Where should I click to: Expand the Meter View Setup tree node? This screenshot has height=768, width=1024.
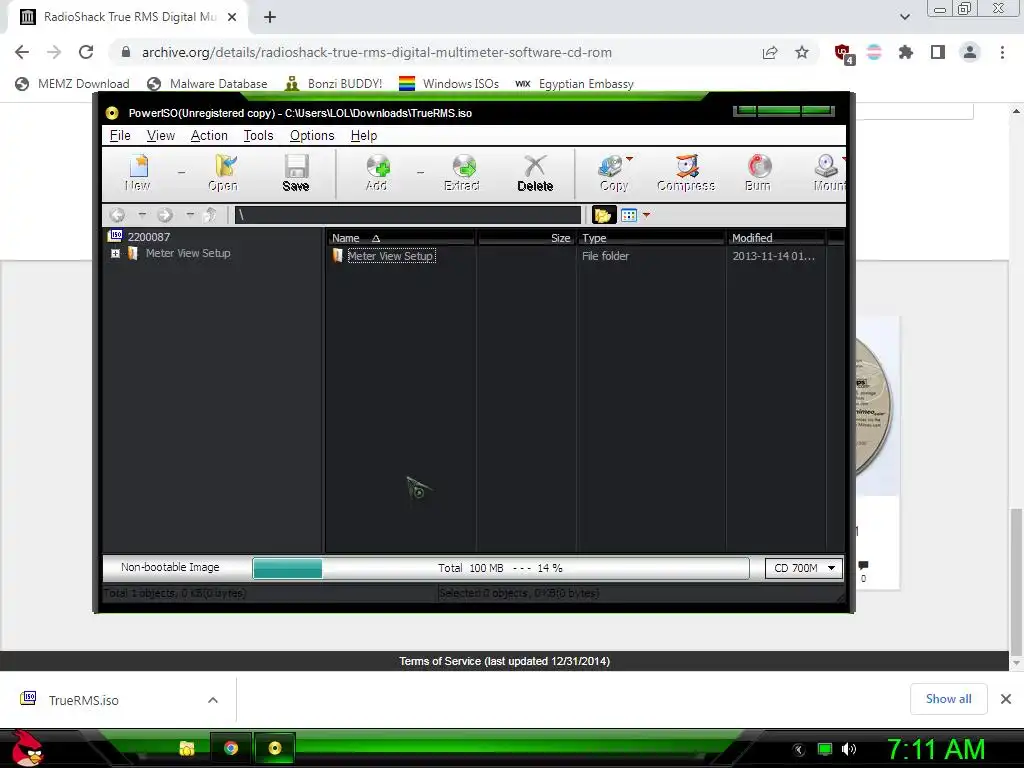[x=116, y=253]
